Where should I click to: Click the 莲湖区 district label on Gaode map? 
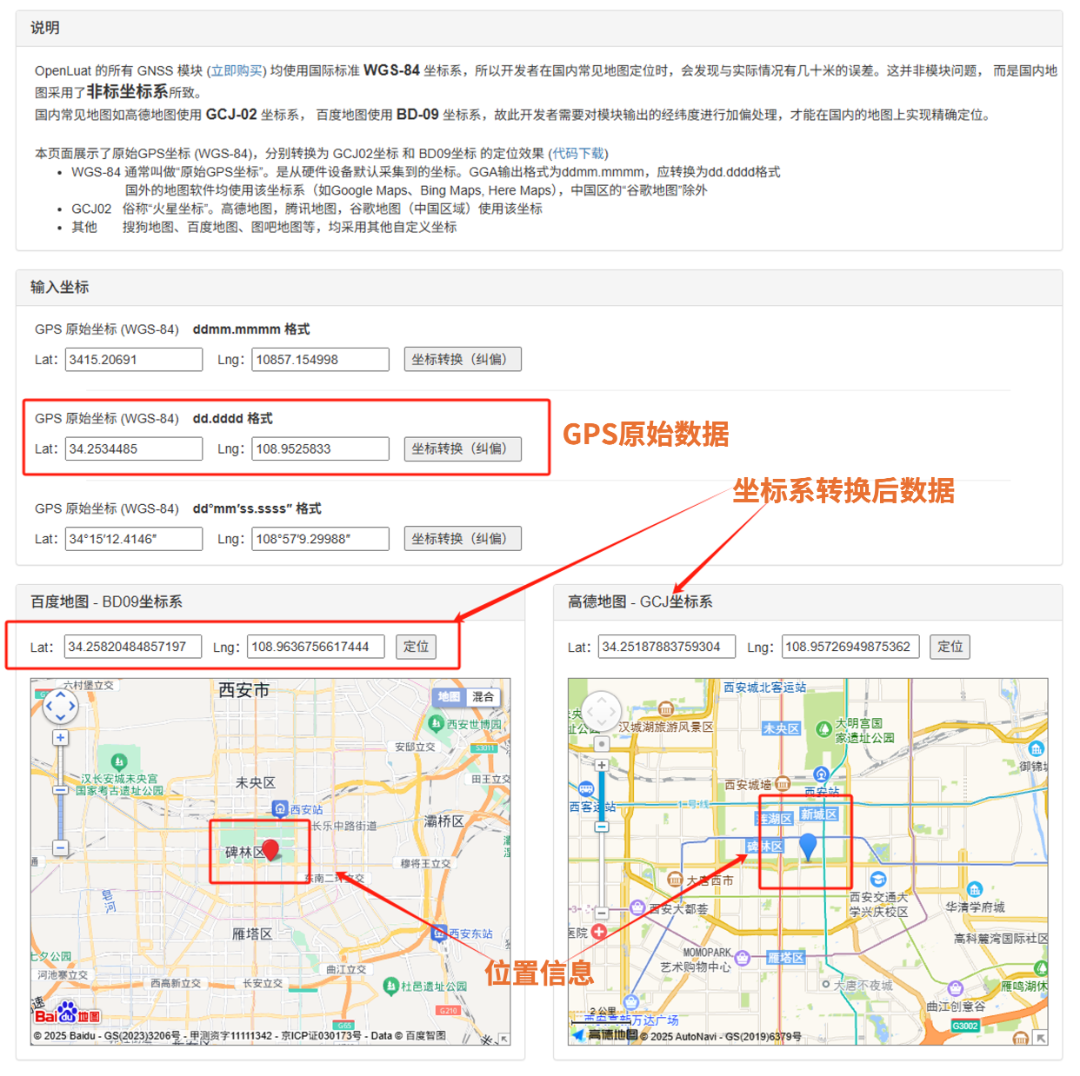click(775, 818)
